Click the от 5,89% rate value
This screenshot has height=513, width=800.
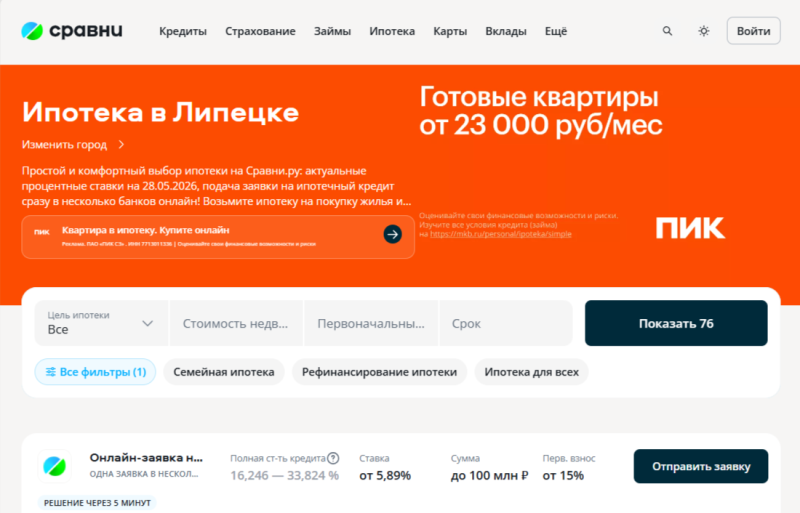click(x=385, y=476)
